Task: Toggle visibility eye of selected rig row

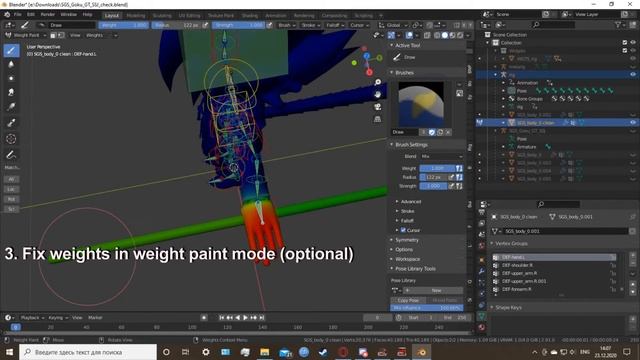Action: pos(633,75)
